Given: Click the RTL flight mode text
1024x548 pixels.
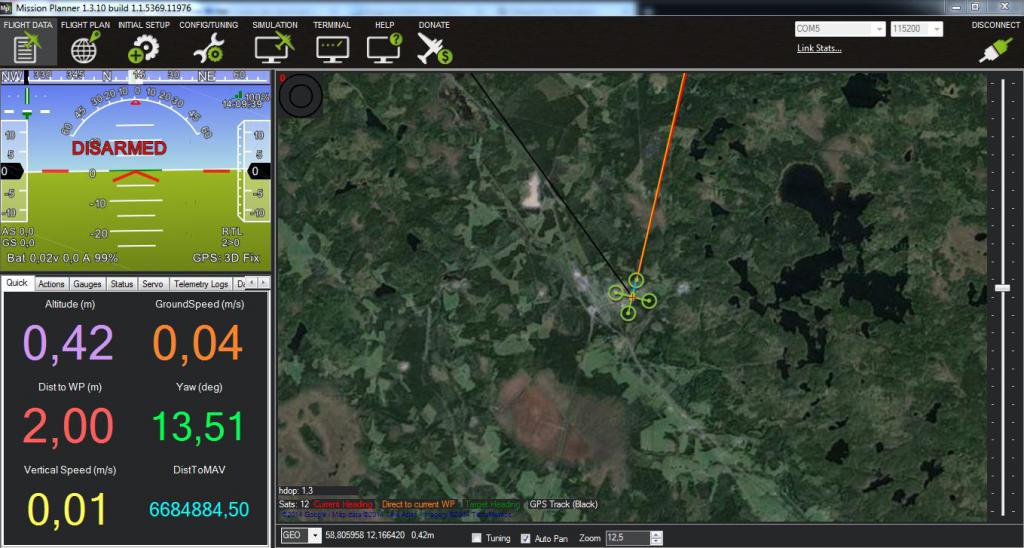Looking at the screenshot, I should point(232,231).
